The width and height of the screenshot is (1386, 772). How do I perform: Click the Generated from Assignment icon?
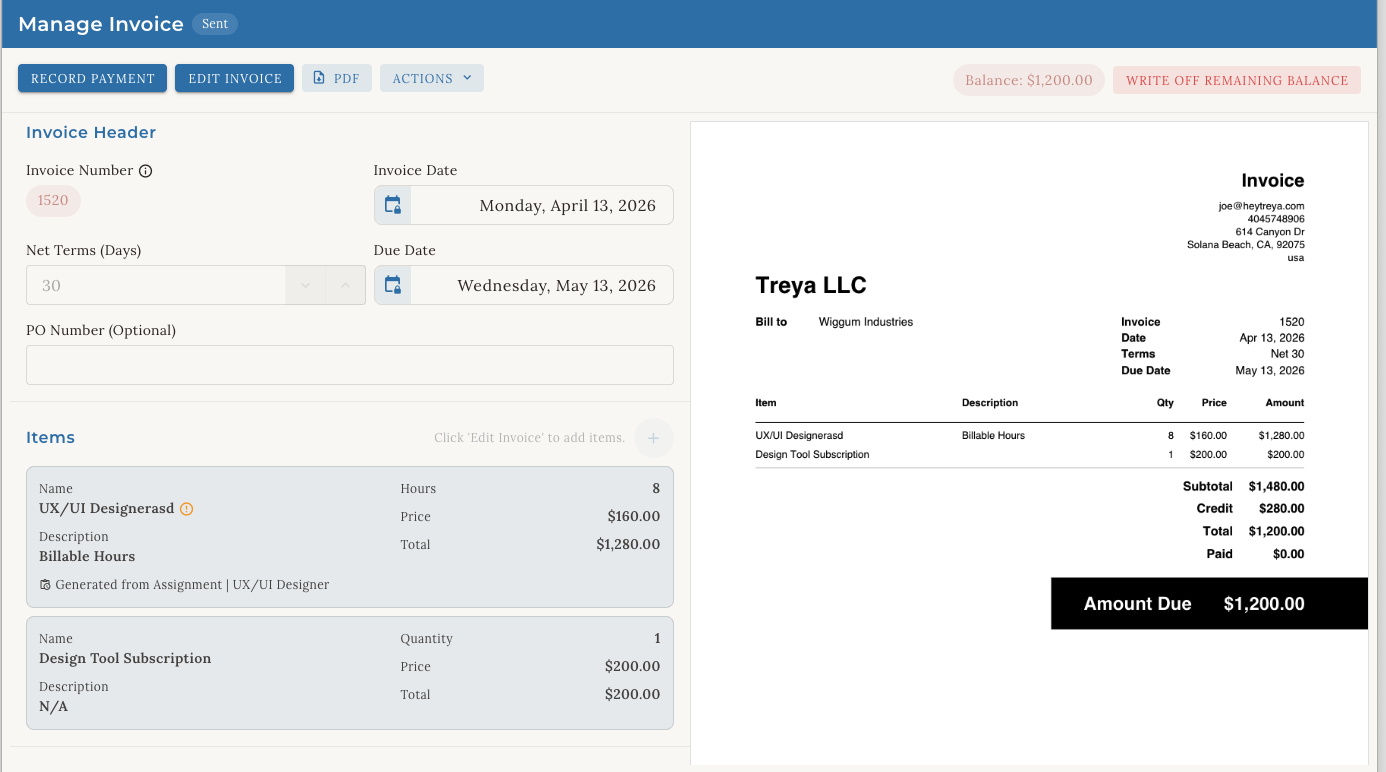pyautogui.click(x=45, y=585)
